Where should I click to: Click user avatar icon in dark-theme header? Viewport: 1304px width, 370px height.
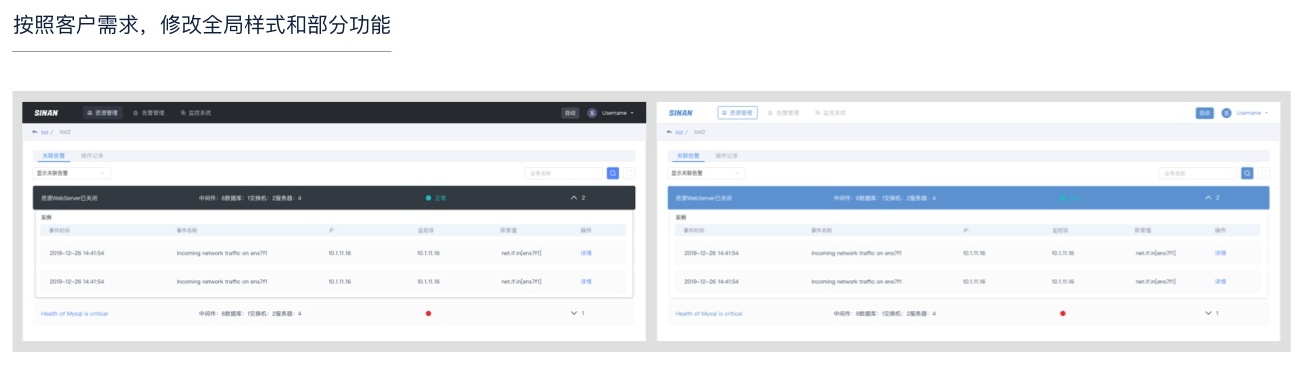click(592, 113)
